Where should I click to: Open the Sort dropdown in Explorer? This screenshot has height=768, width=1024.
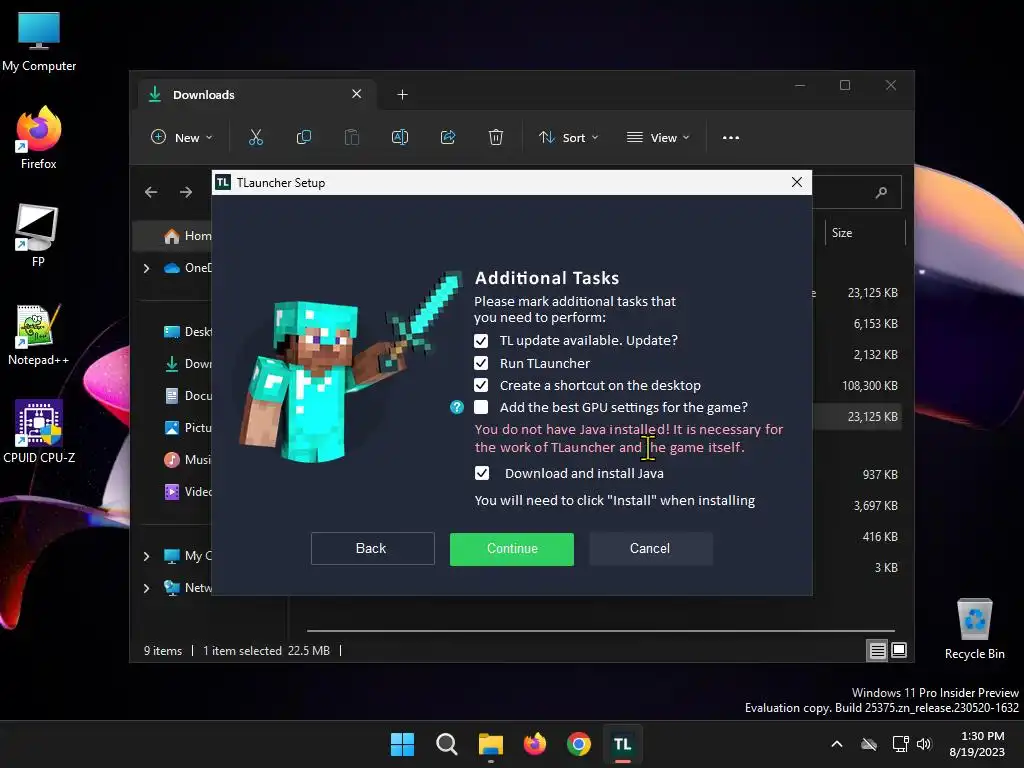coord(568,138)
